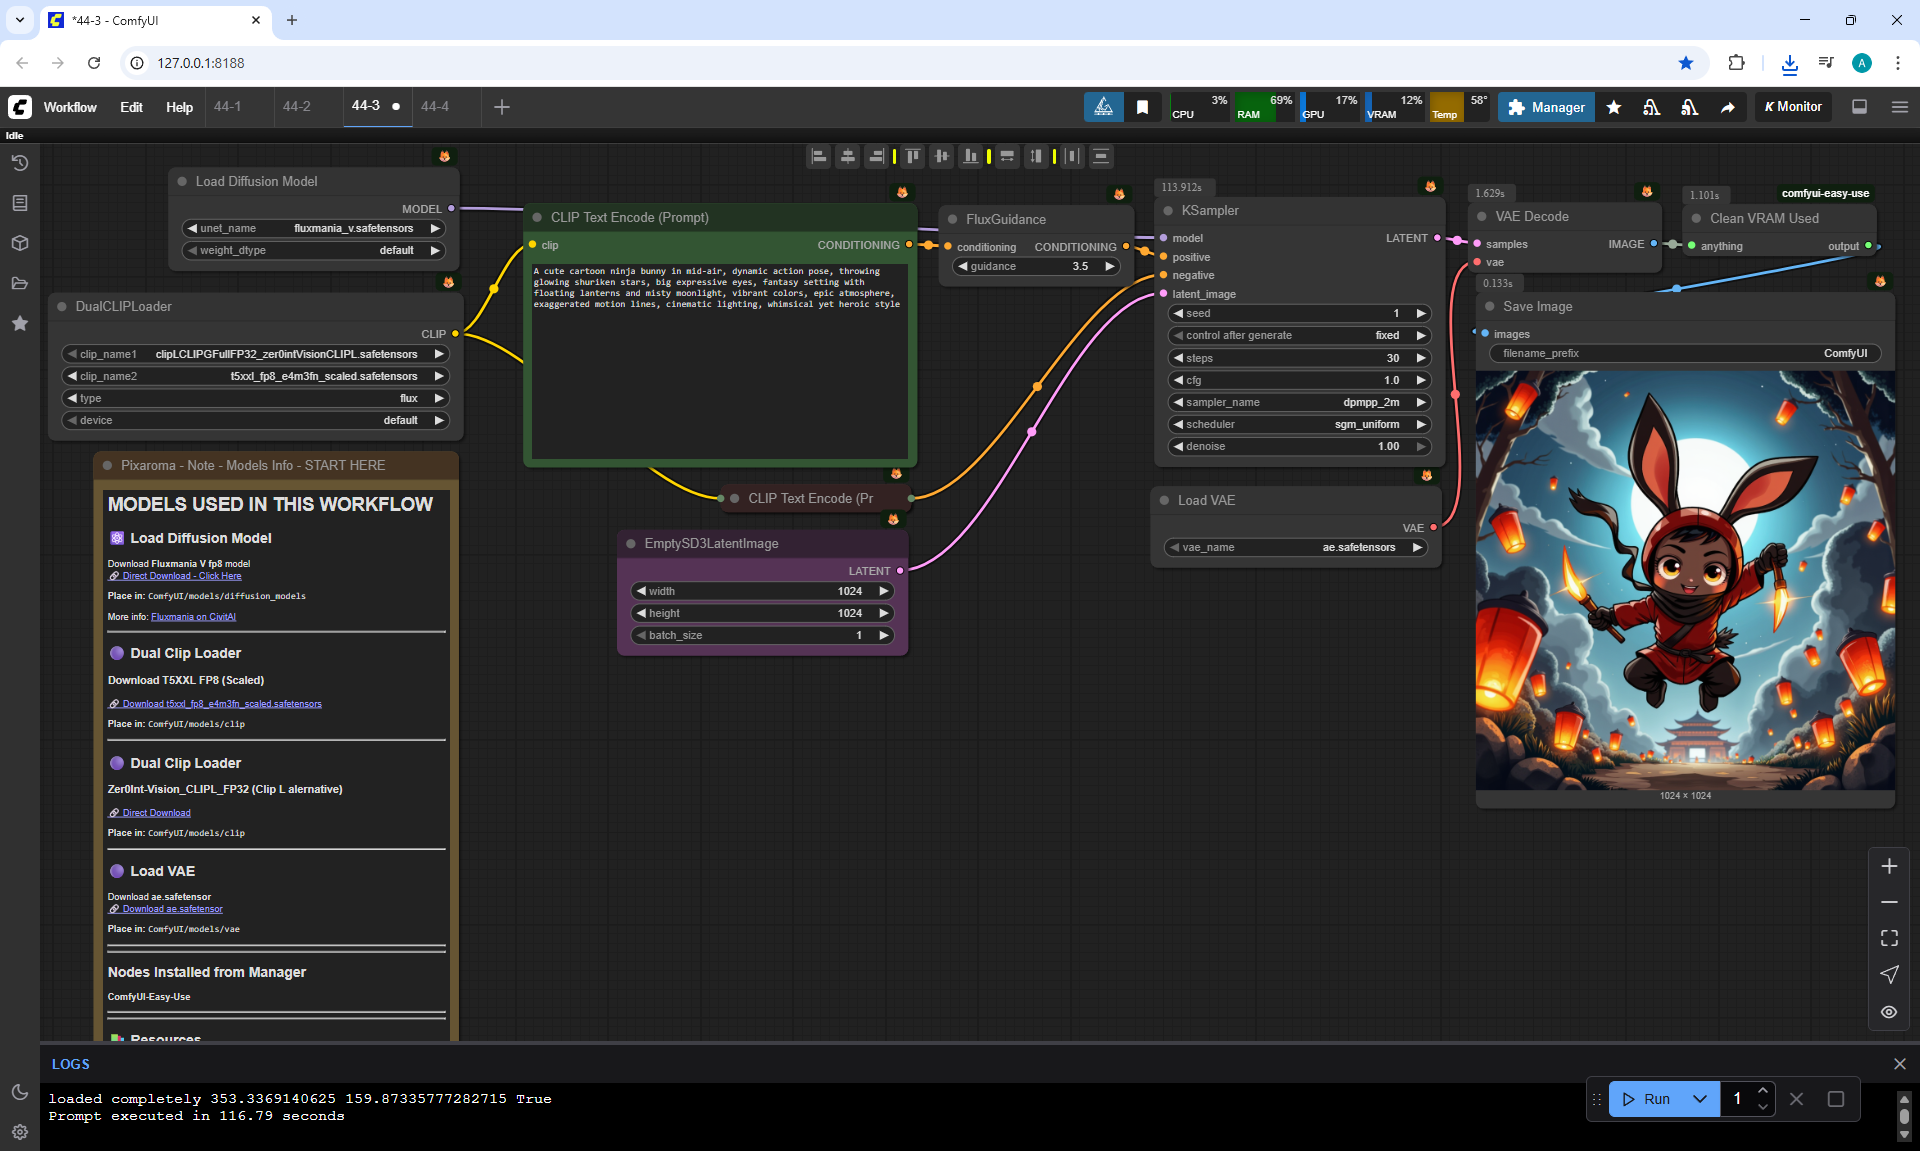Click the fit view icon
Image resolution: width=1920 pixels, height=1151 pixels.
tap(1889, 938)
